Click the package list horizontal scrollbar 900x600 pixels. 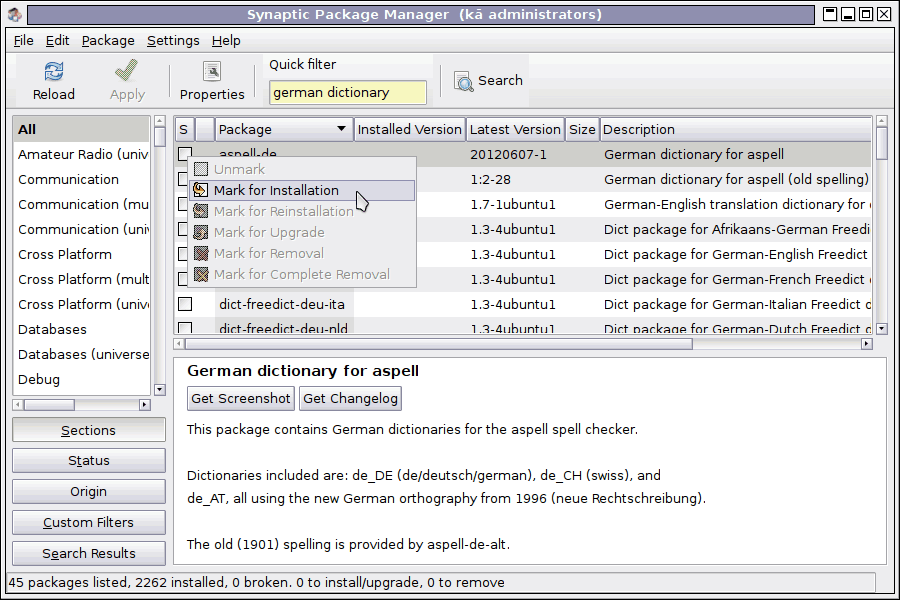point(439,344)
